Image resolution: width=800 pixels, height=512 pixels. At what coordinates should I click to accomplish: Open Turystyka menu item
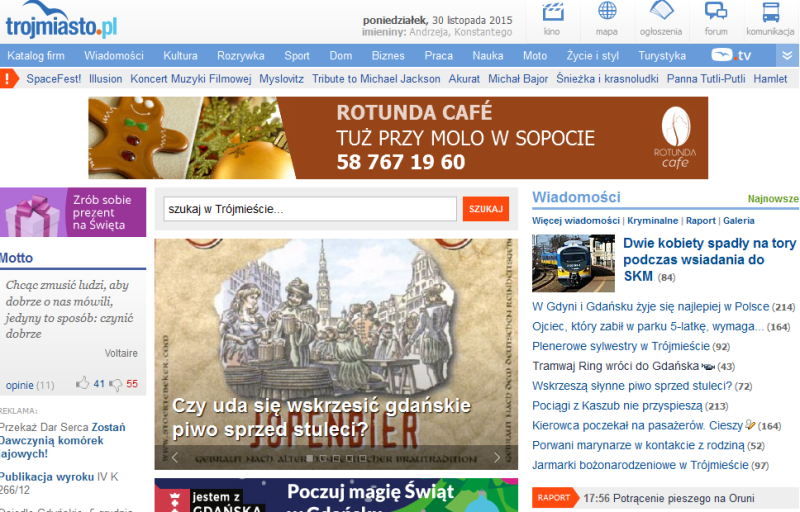662,56
